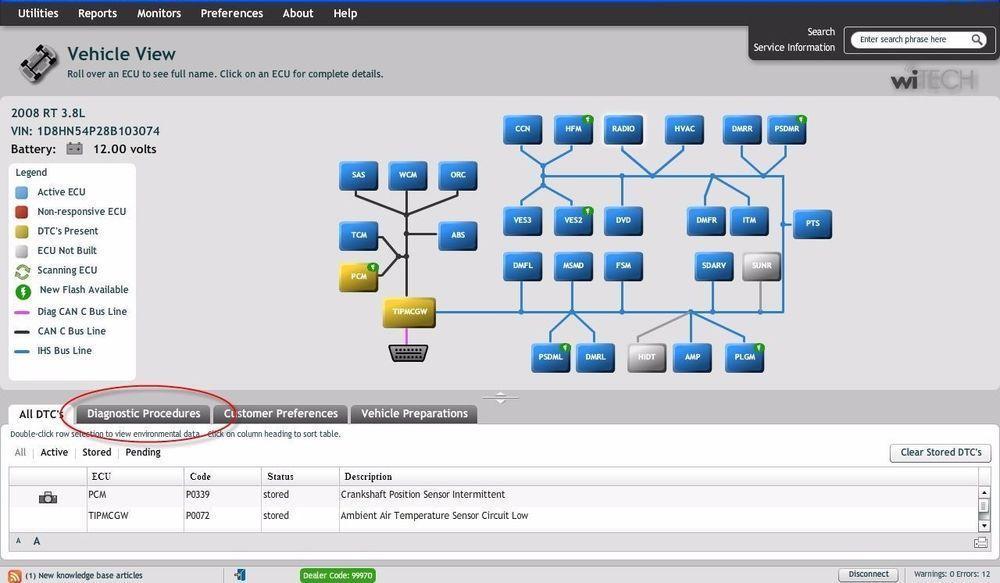Open the yellow PCM ECU node

tap(358, 277)
